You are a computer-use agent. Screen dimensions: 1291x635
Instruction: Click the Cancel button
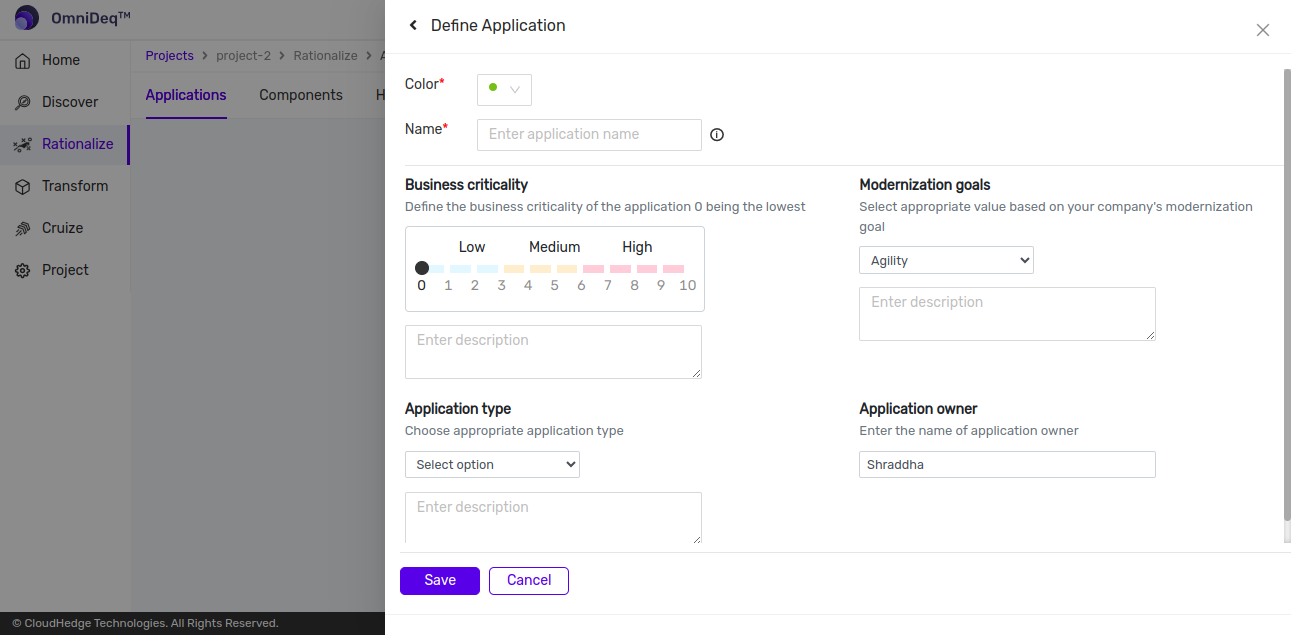pyautogui.click(x=529, y=581)
